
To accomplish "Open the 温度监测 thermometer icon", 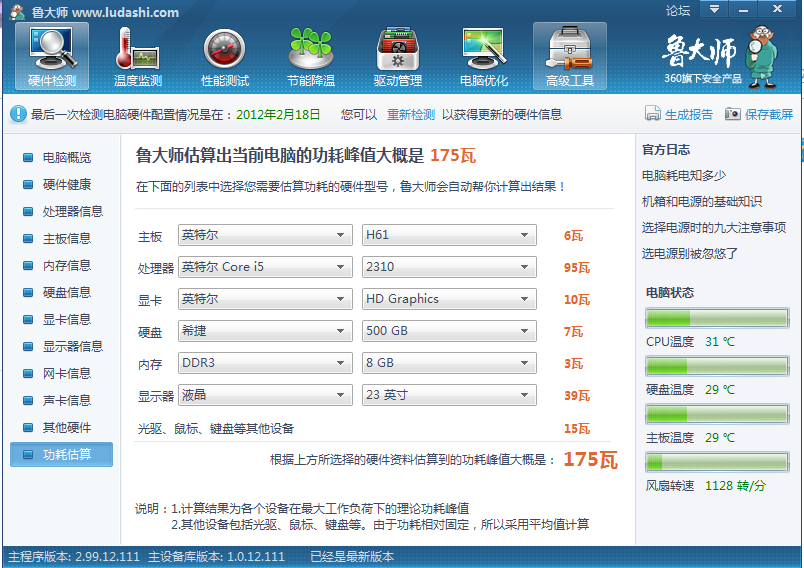I will pos(138,56).
